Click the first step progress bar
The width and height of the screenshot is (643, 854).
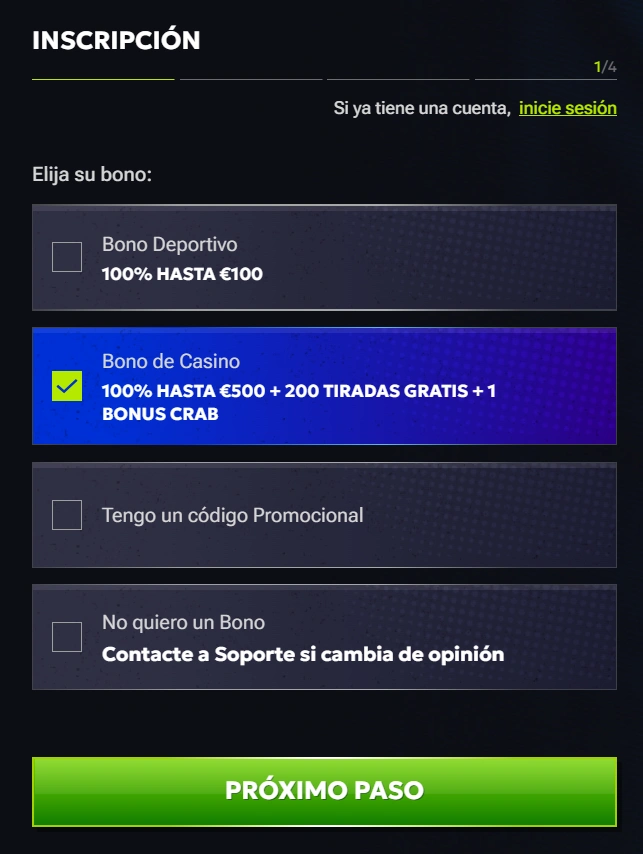(101, 75)
